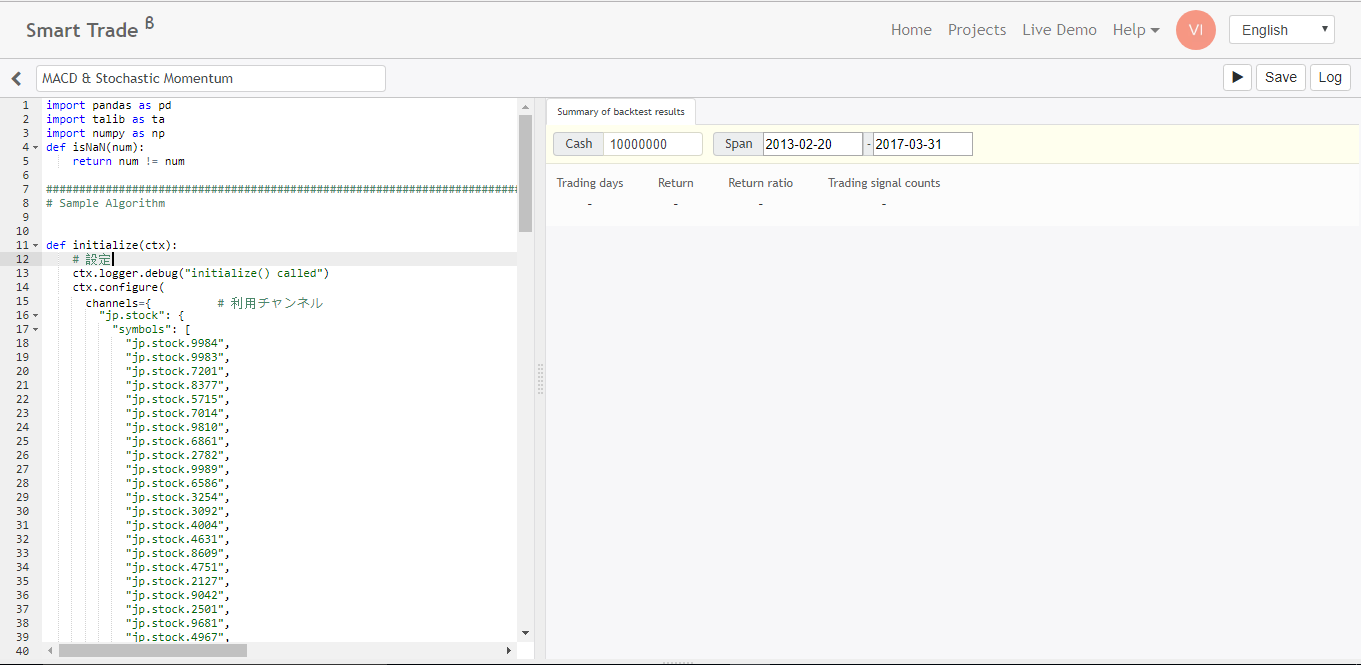Click code line "import numpy as np"
1366x665 pixels.
click(105, 133)
